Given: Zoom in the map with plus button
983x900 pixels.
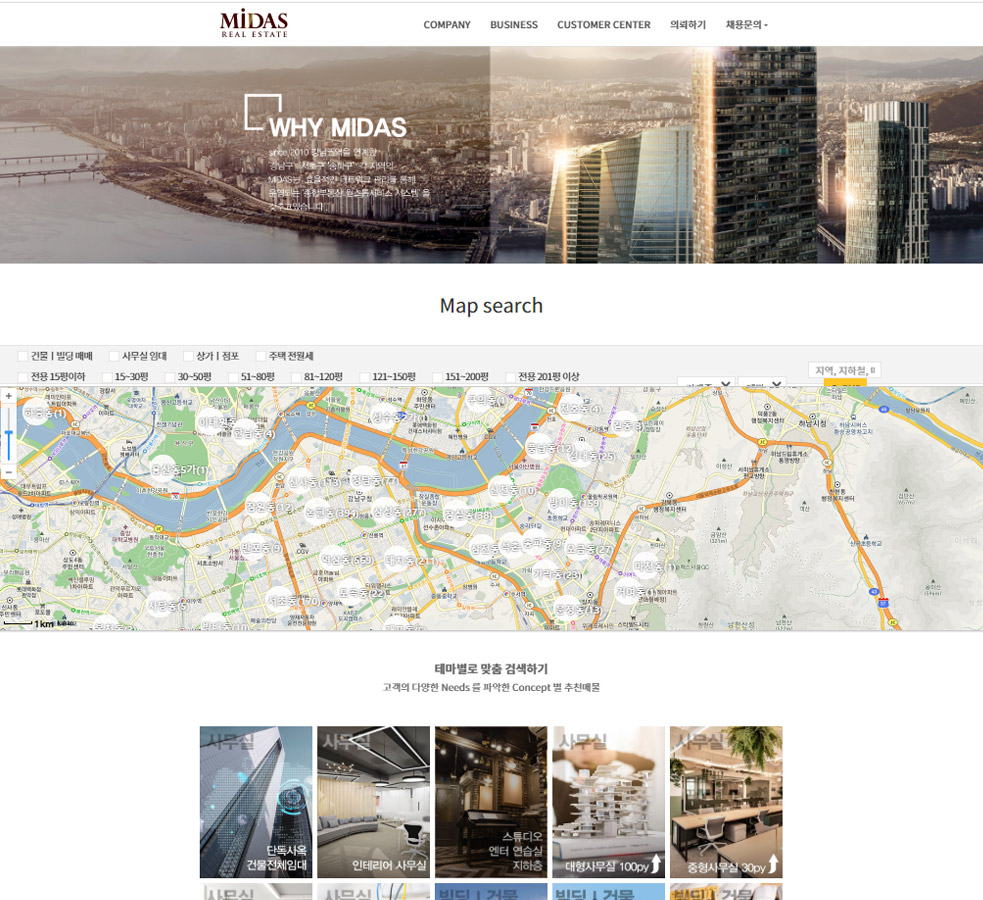Looking at the screenshot, I should (9, 396).
